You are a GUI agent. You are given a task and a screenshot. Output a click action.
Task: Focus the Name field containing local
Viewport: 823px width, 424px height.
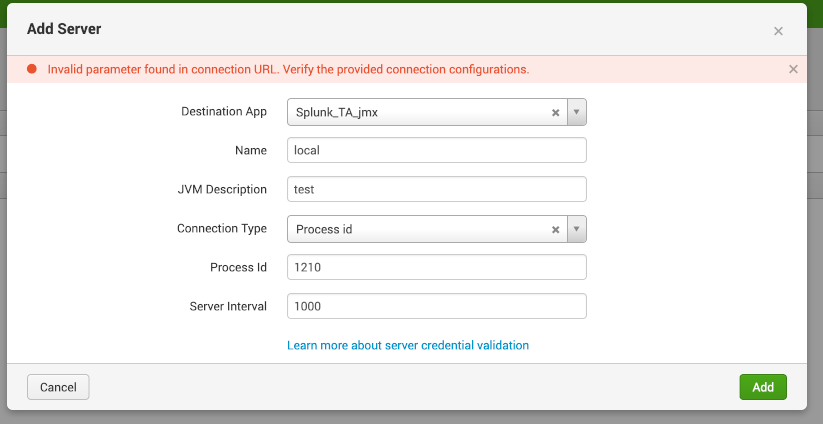(436, 150)
